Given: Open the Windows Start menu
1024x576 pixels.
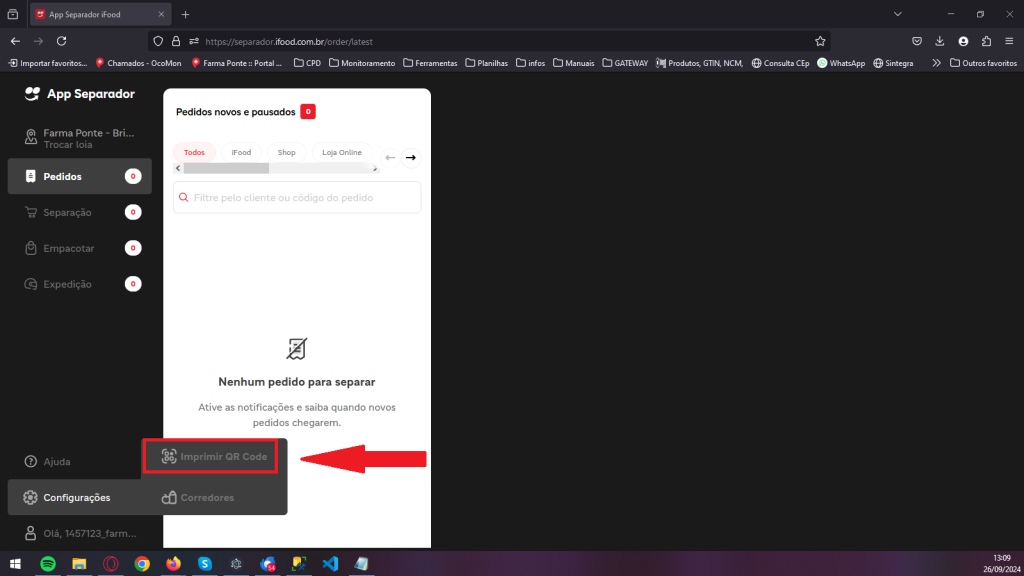Looking at the screenshot, I should (15, 564).
